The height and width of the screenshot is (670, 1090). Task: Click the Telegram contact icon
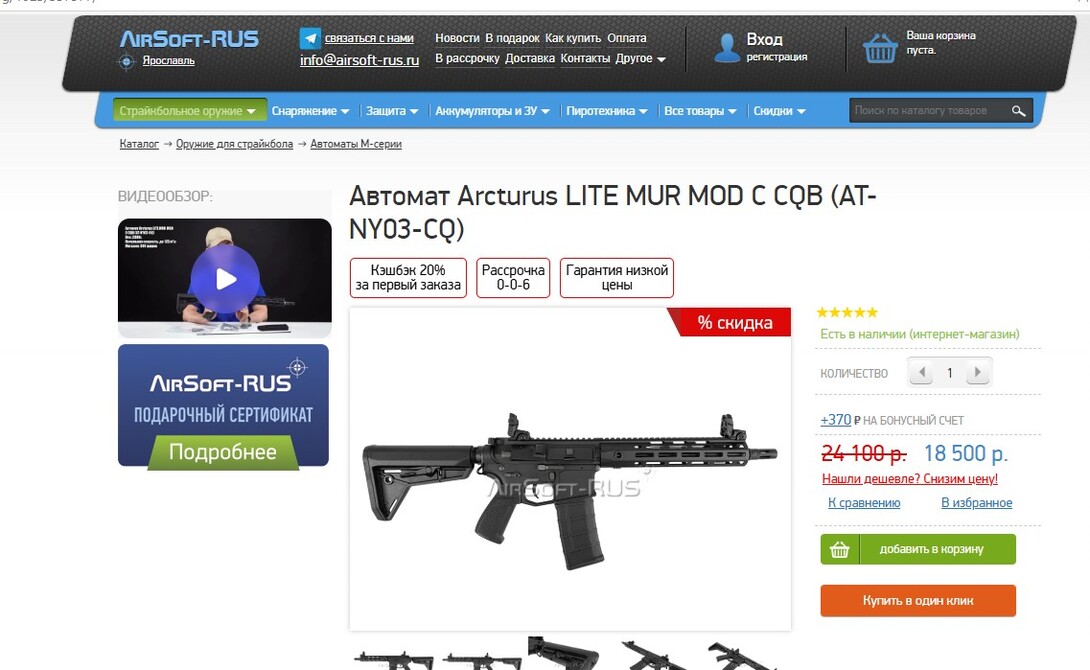(x=310, y=38)
